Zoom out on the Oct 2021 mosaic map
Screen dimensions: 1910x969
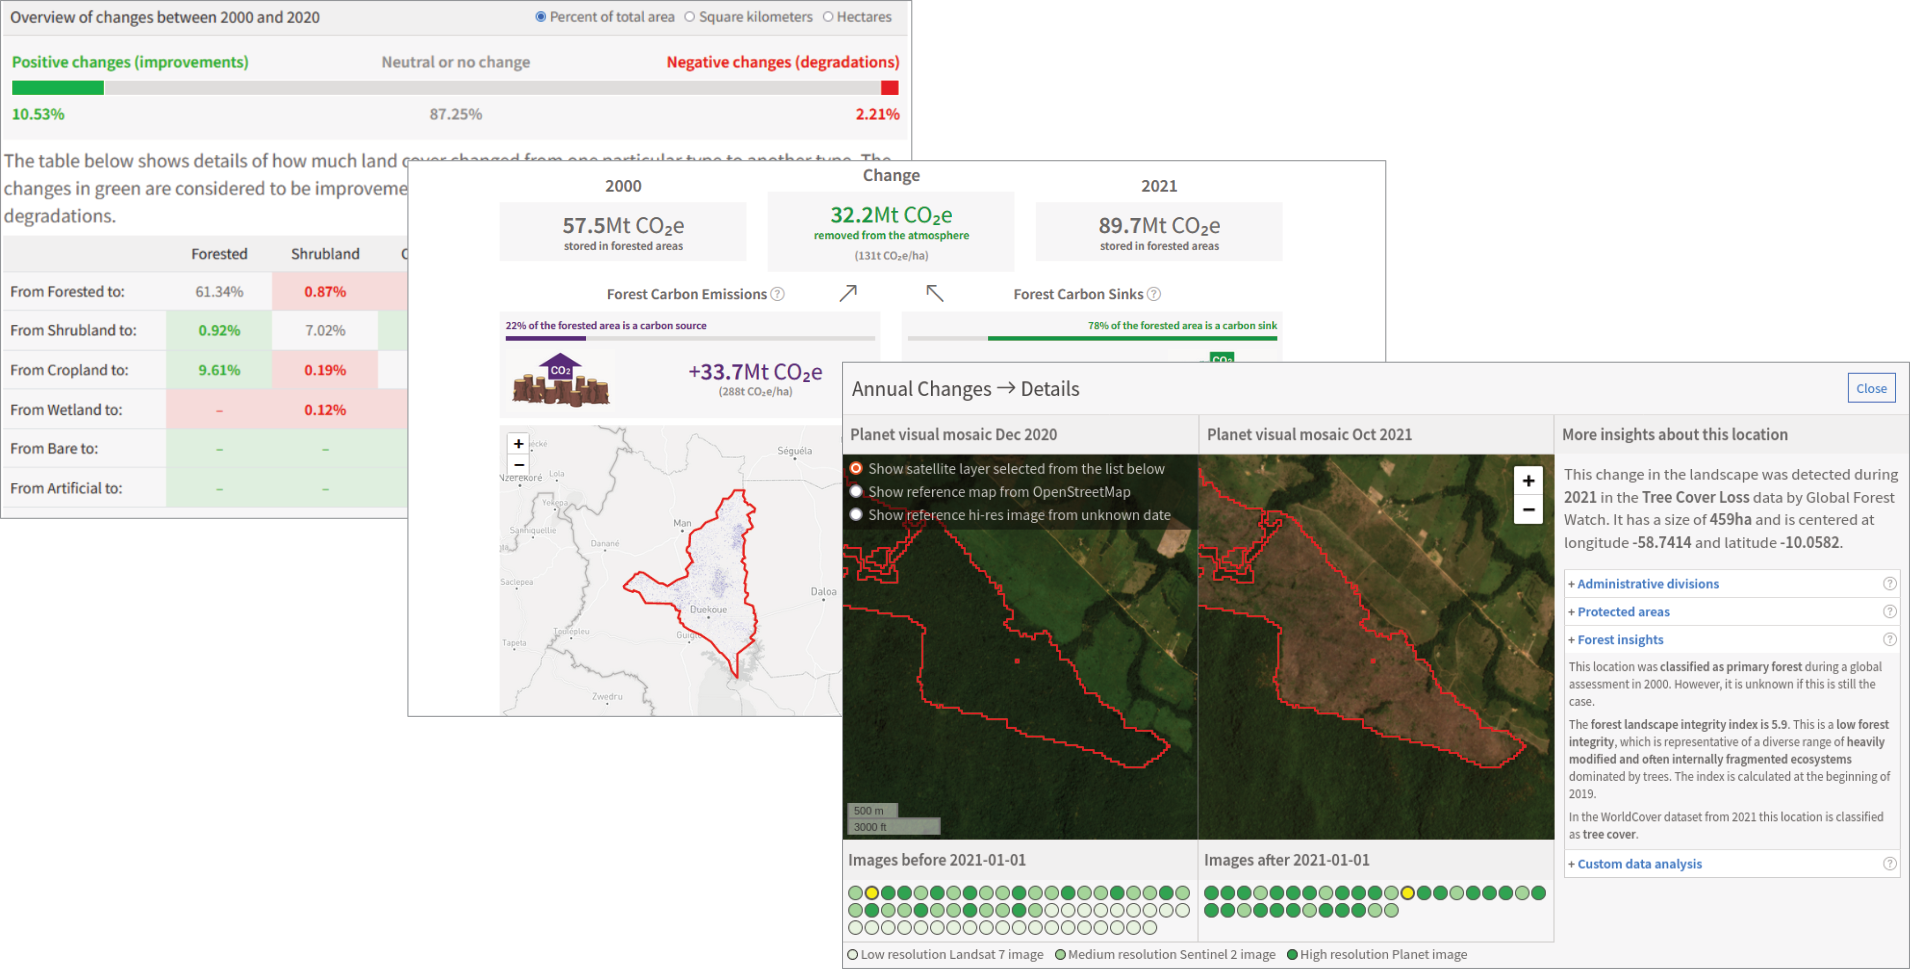(1528, 509)
